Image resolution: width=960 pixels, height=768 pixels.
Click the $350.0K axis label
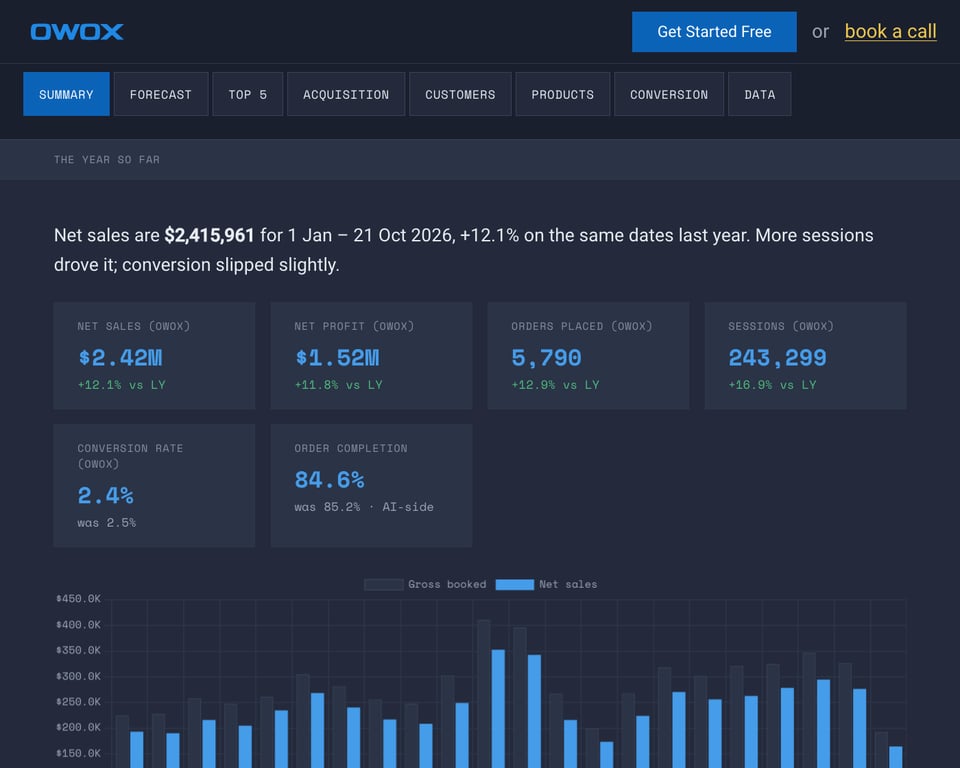pyautogui.click(x=78, y=650)
